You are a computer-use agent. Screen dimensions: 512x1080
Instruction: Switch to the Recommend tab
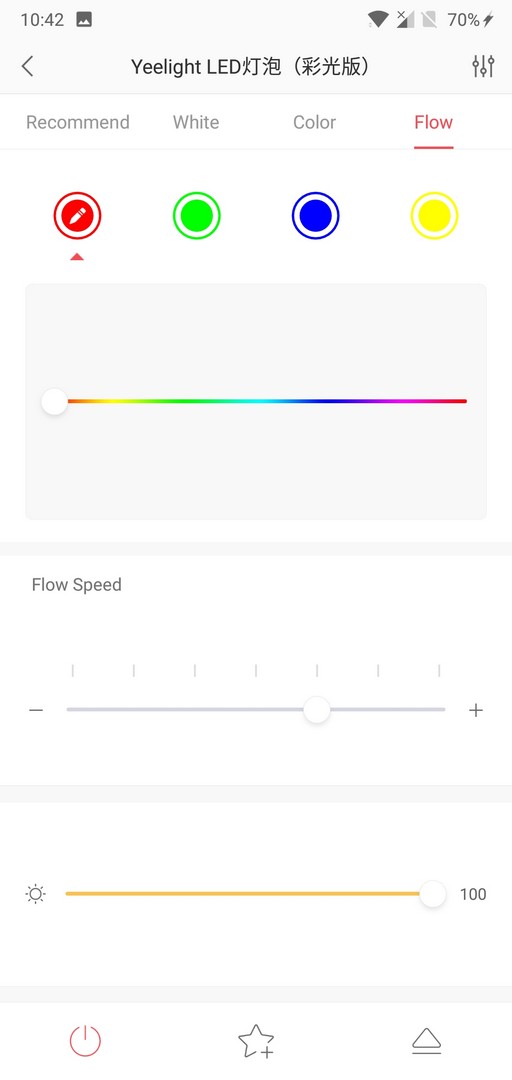click(x=78, y=122)
